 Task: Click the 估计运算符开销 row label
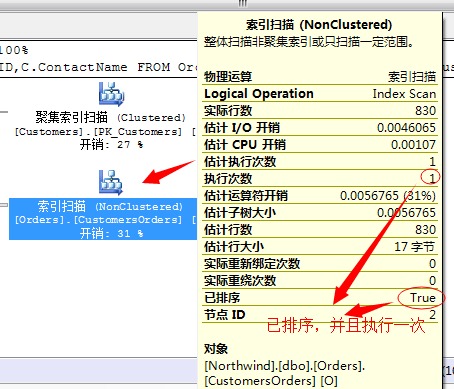(x=246, y=196)
